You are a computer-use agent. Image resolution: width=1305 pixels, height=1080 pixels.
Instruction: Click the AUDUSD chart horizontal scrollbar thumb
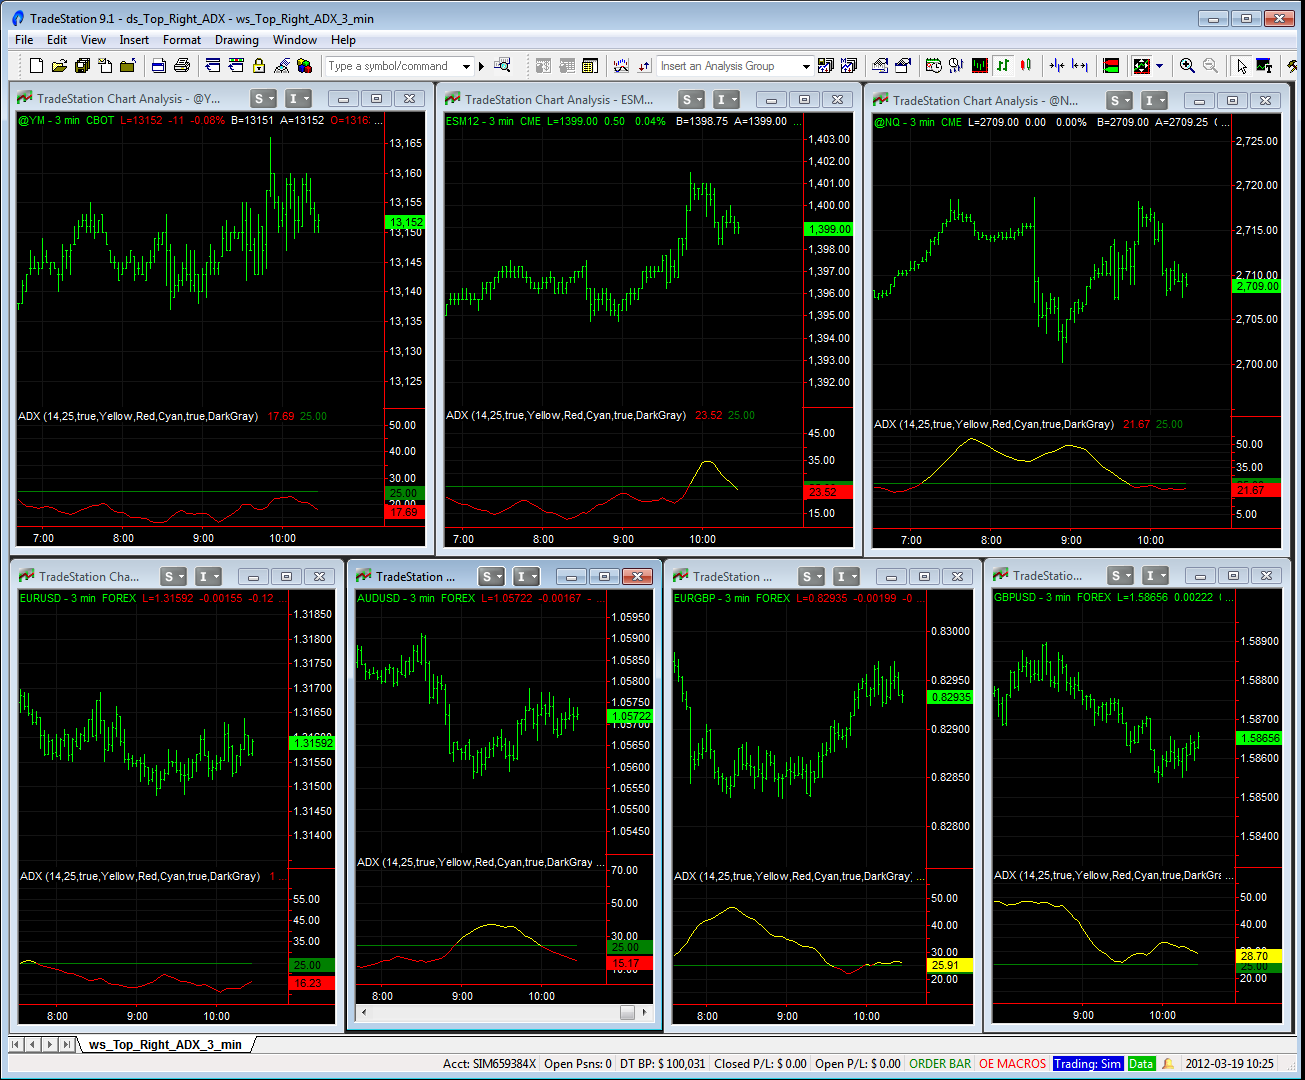[x=628, y=1013]
